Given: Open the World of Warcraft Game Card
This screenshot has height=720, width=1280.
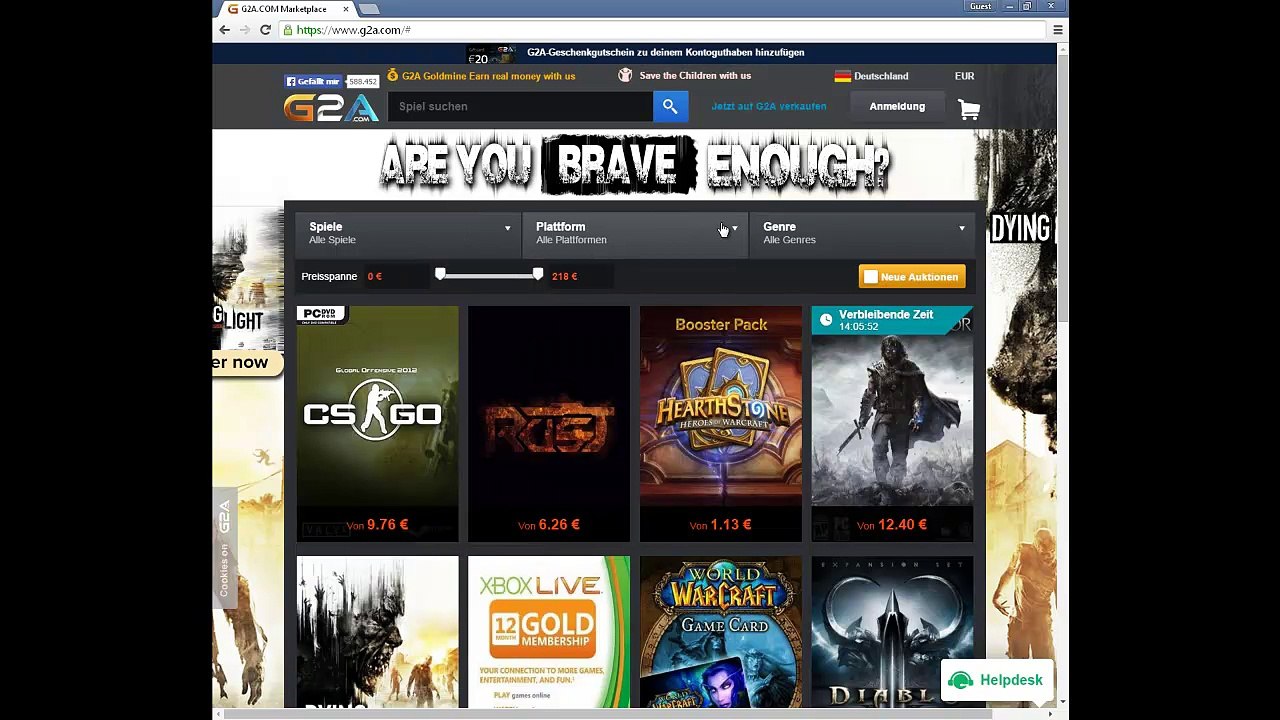Looking at the screenshot, I should pyautogui.click(x=721, y=632).
